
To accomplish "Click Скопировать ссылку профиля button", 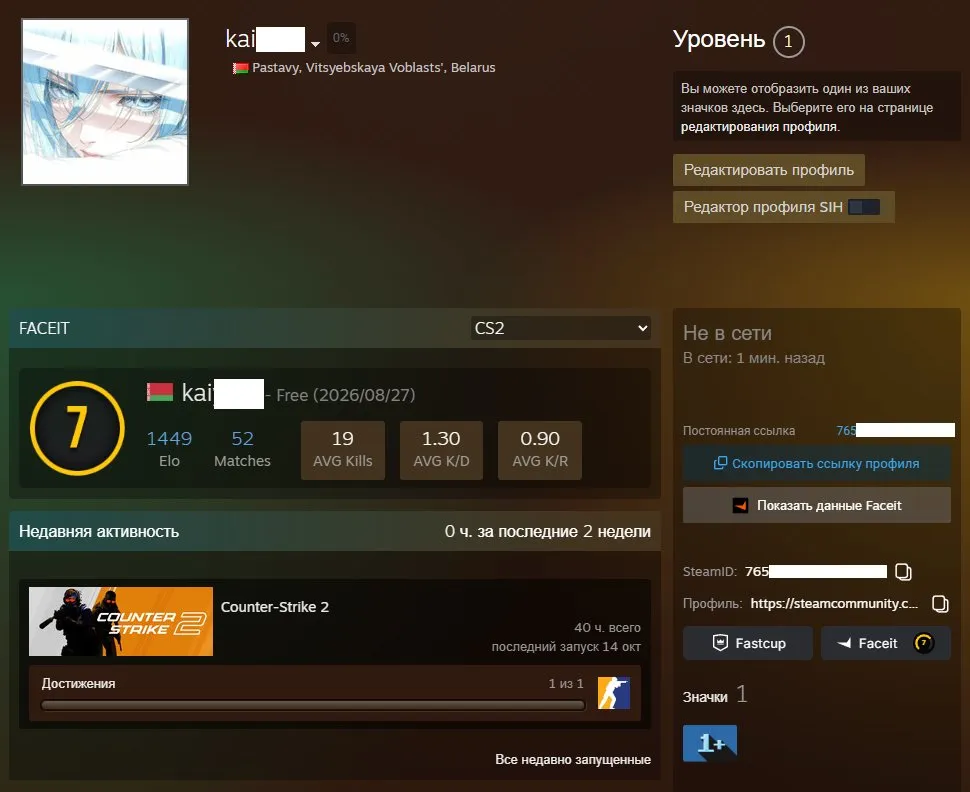I will pos(817,463).
